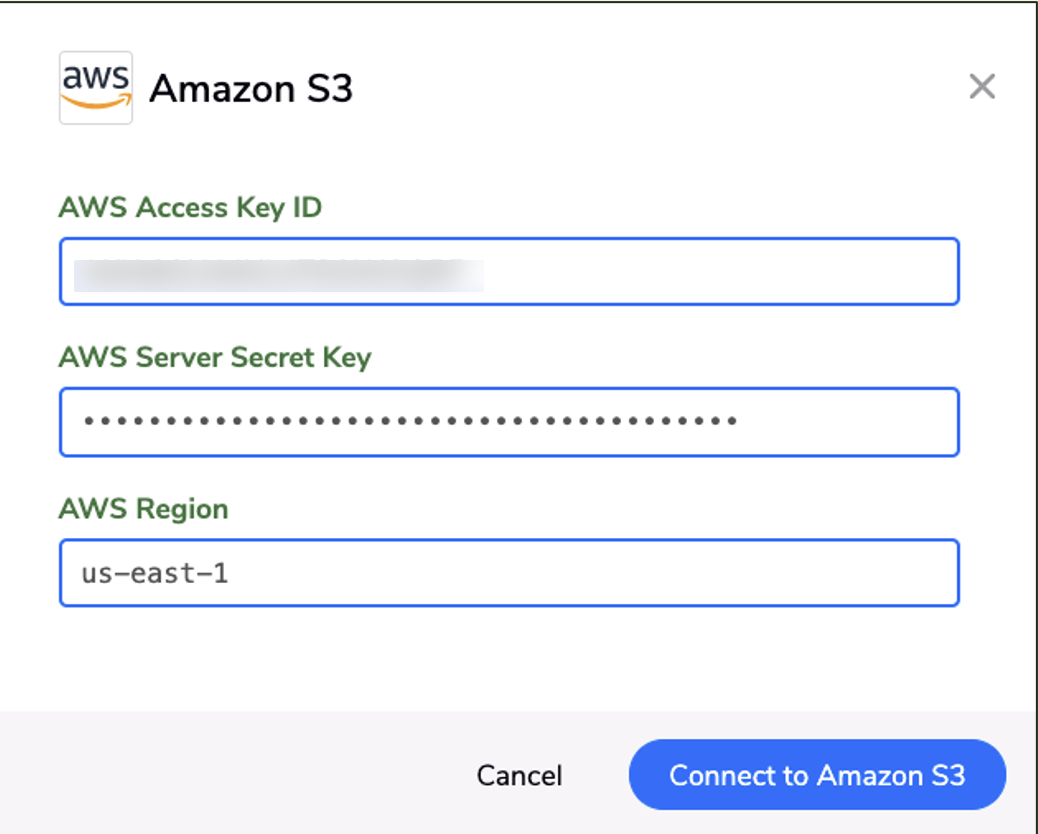Click the orange arrow in the aws logo
This screenshot has width=1038, height=834.
click(97, 101)
